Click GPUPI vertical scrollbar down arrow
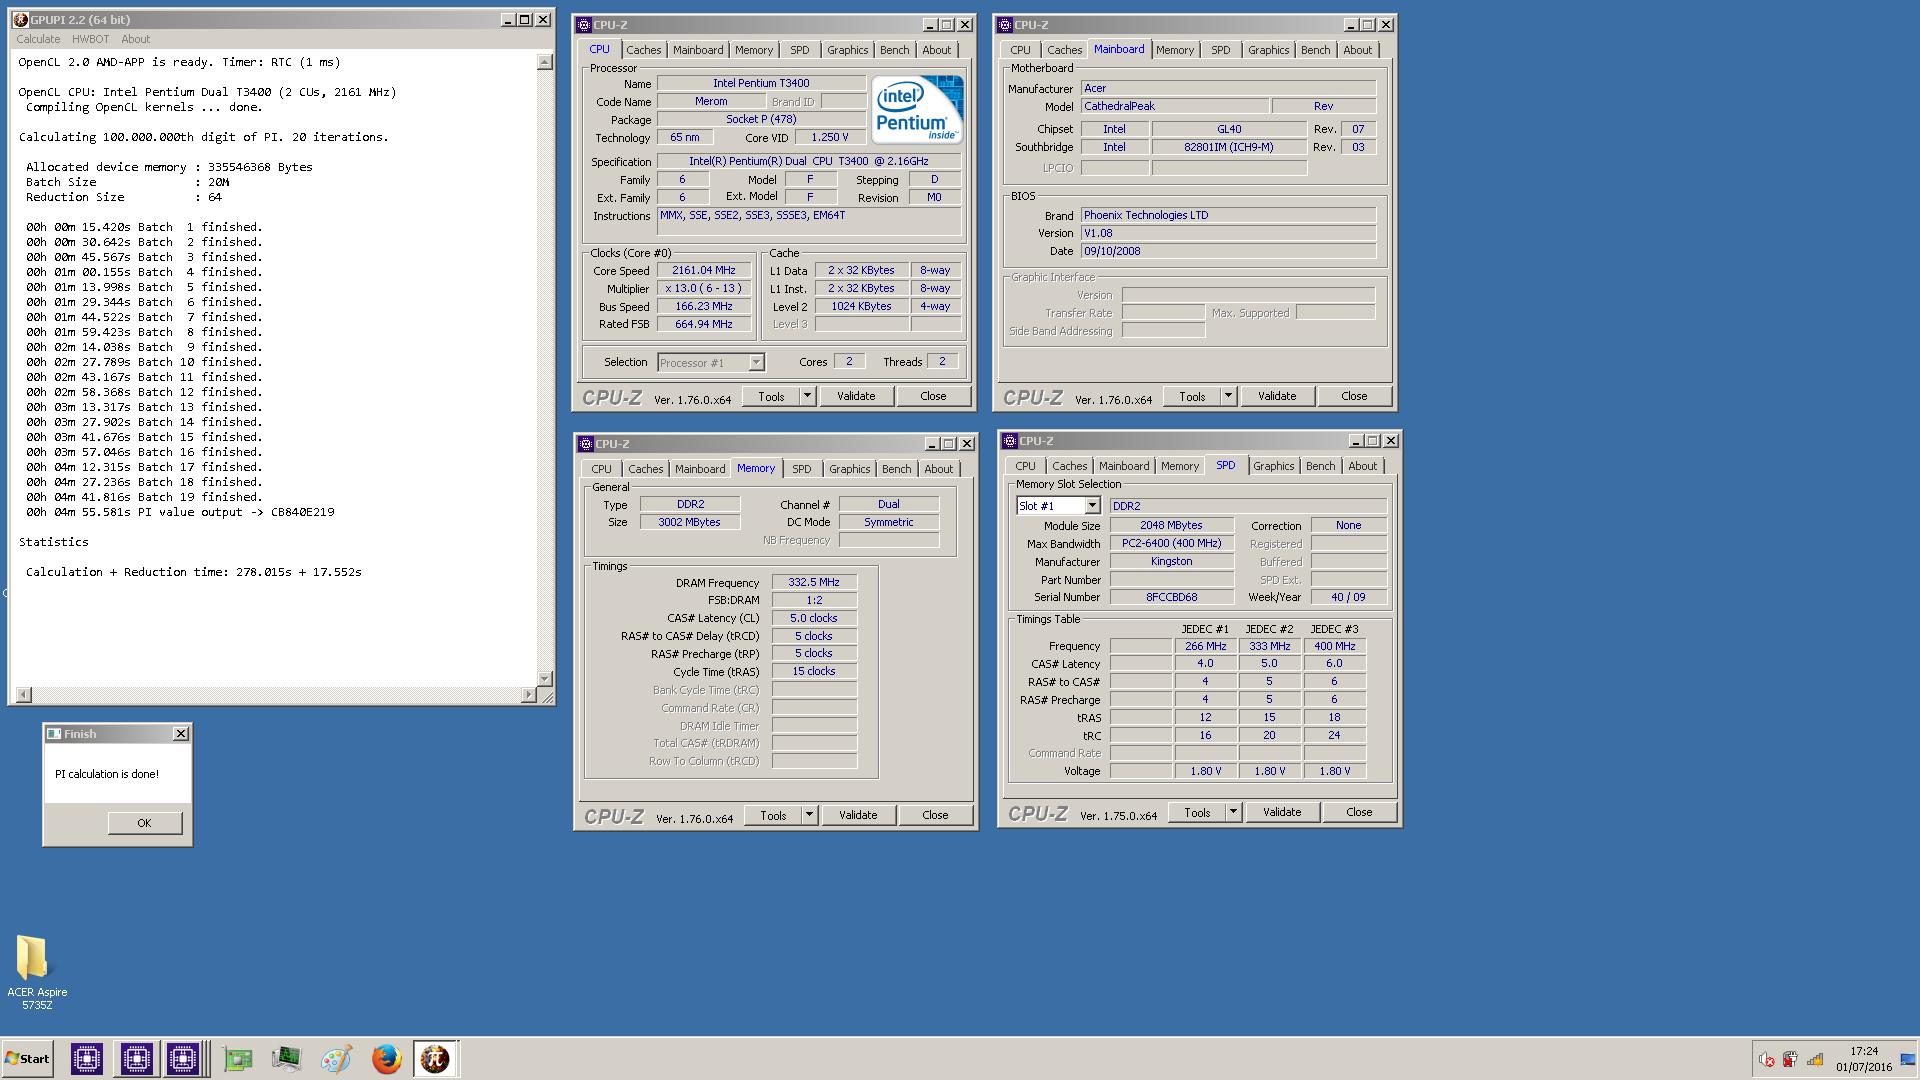Image resolution: width=1920 pixels, height=1080 pixels. (545, 678)
